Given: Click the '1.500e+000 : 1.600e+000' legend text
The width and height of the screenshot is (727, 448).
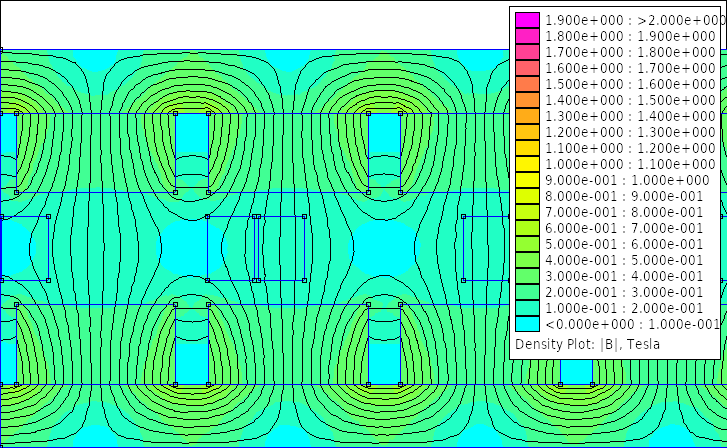Looking at the screenshot, I should click(x=630, y=84).
